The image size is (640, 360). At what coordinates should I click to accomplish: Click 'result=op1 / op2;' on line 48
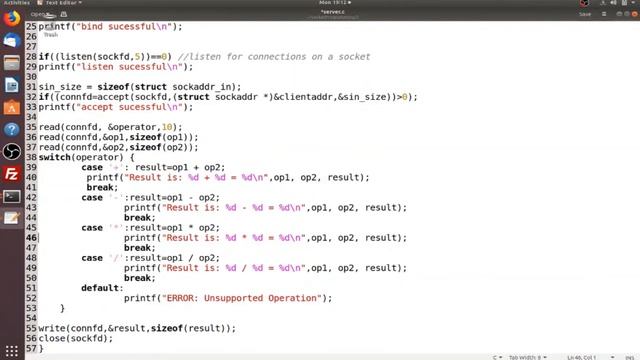[x=175, y=258]
